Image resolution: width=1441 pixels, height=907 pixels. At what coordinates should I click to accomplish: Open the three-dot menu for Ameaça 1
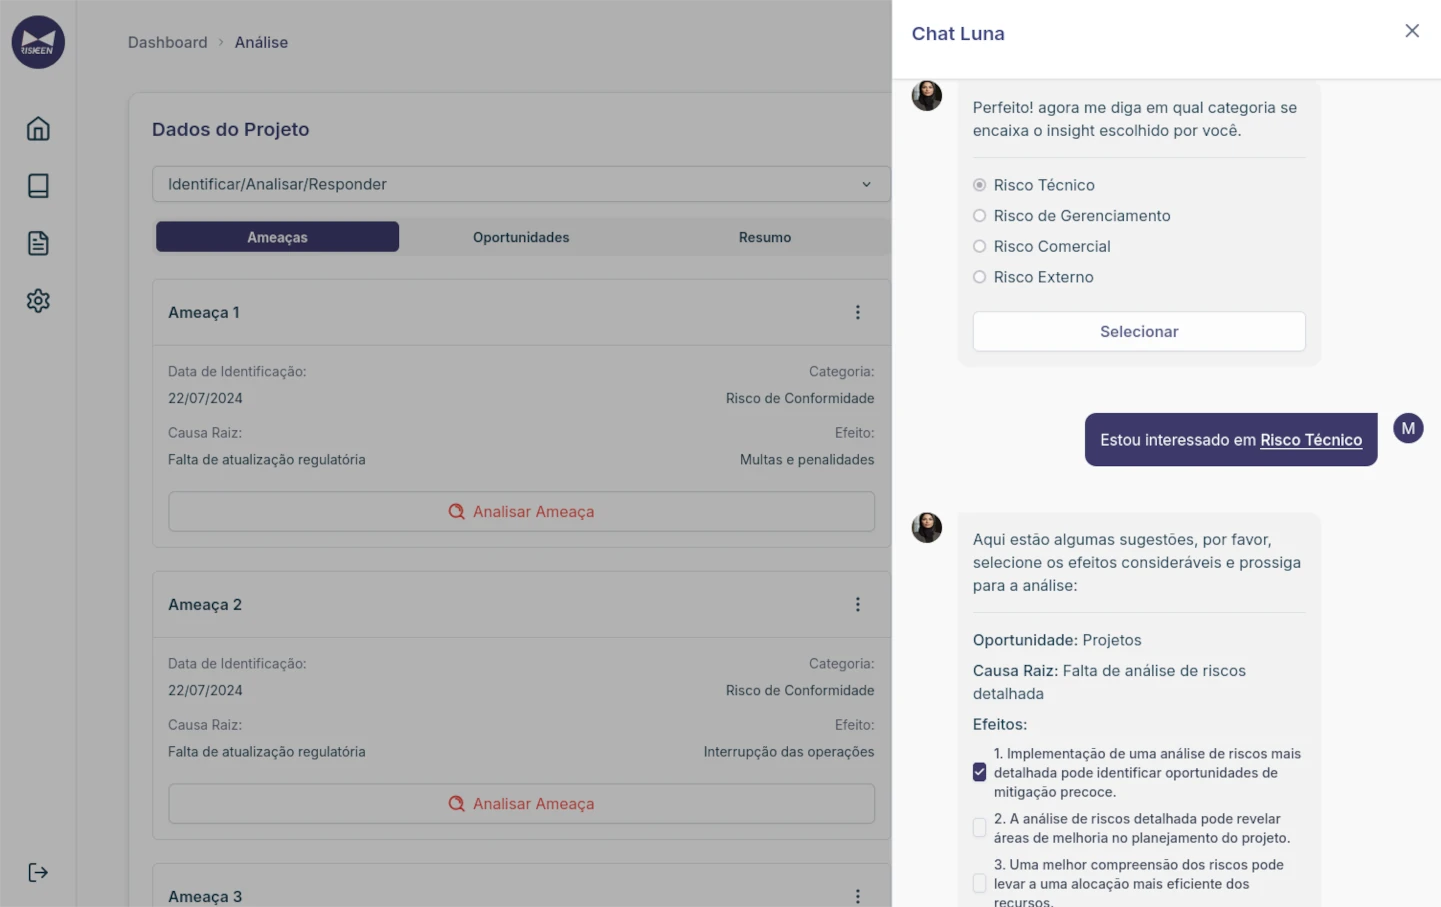coord(857,312)
